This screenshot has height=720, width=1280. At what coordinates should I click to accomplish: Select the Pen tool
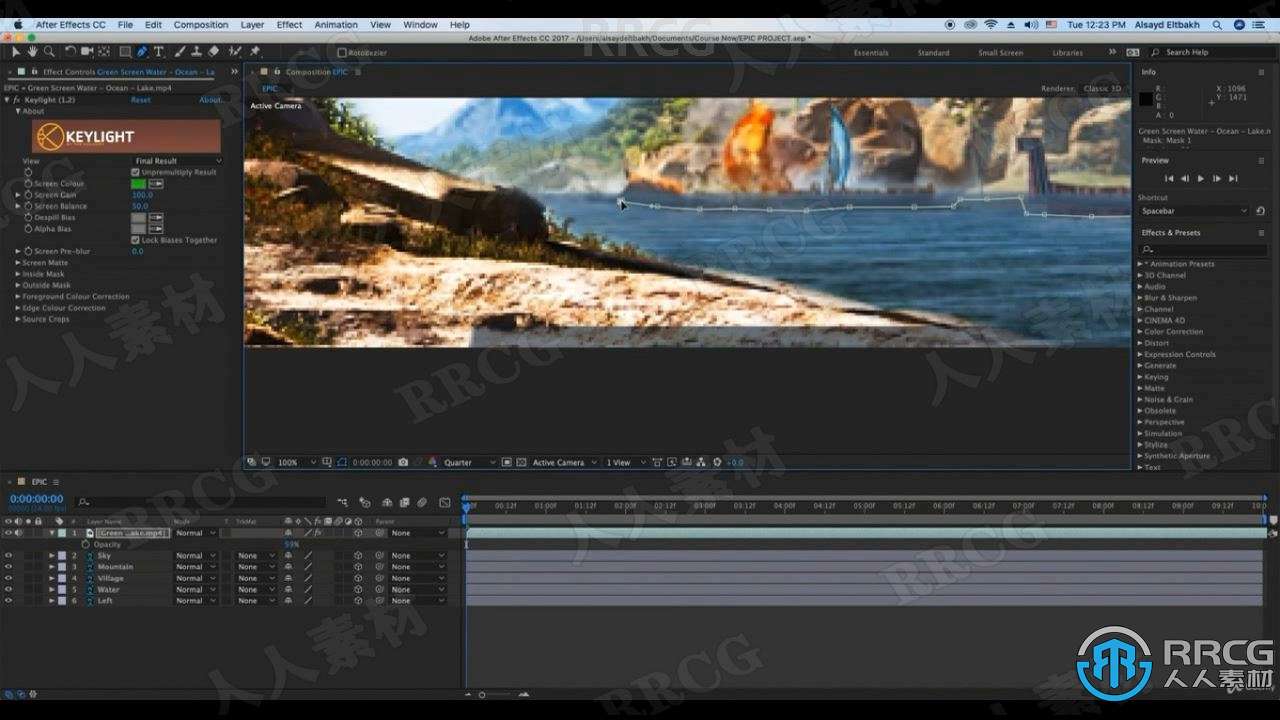142,51
